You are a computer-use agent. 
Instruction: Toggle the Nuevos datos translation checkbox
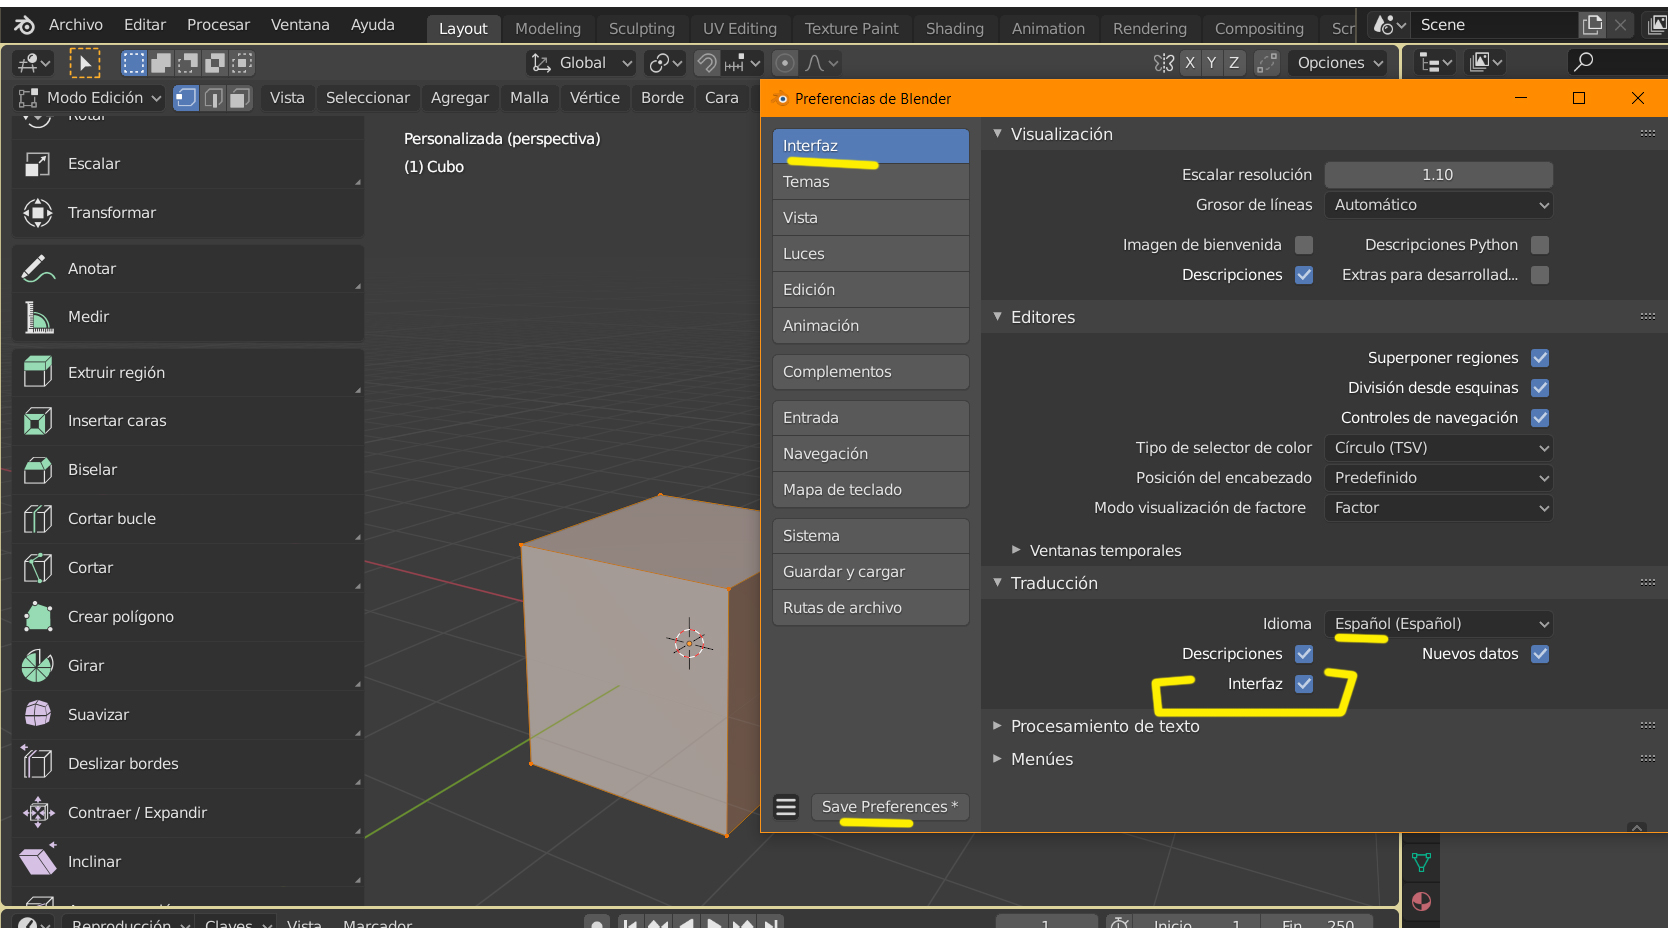(1540, 654)
